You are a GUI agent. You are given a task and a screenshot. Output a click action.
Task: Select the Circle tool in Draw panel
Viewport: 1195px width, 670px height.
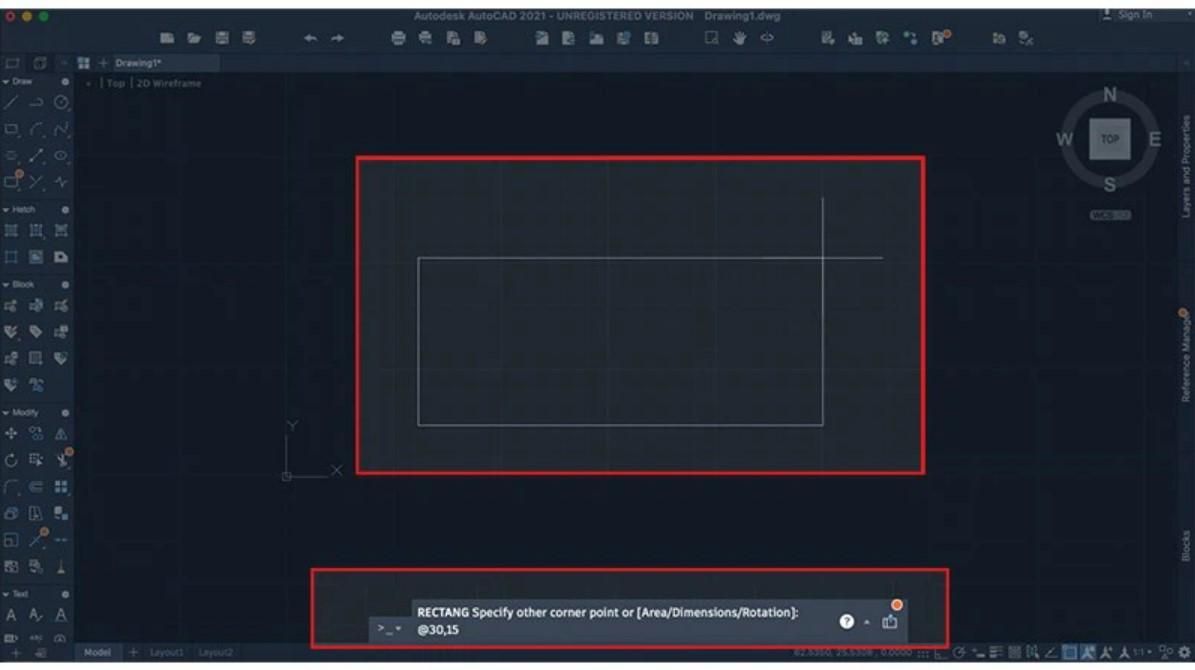61,103
